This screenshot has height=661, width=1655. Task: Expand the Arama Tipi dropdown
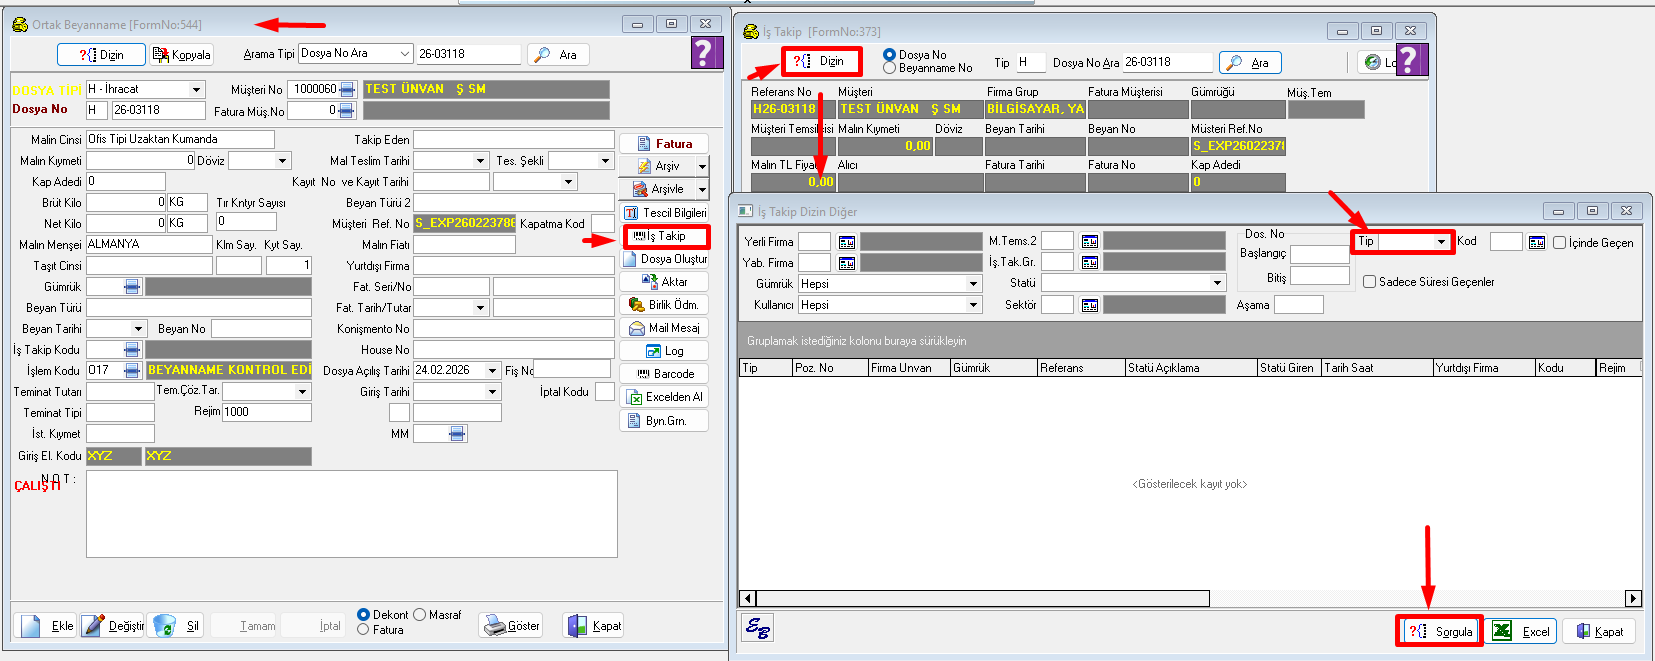click(404, 54)
